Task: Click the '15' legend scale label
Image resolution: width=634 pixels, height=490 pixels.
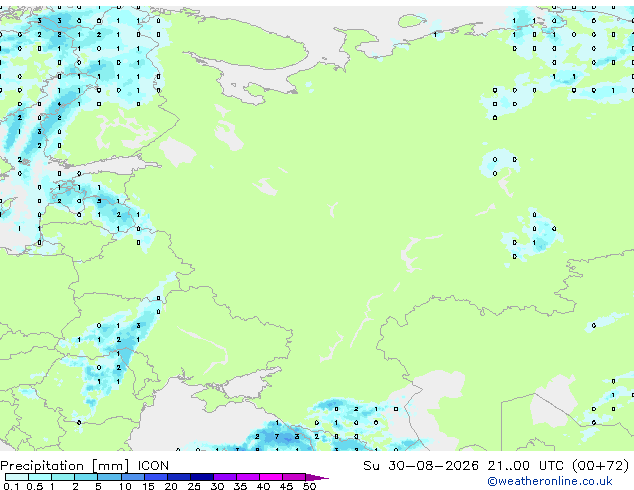Action: tap(148, 486)
